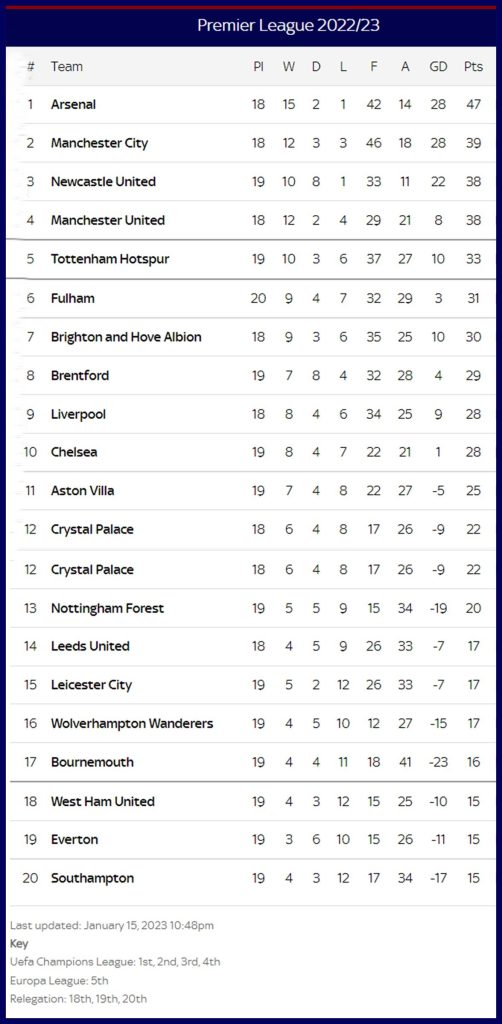This screenshot has height=1024, width=502.
Task: Open Newcastle United team link
Action: point(103,182)
